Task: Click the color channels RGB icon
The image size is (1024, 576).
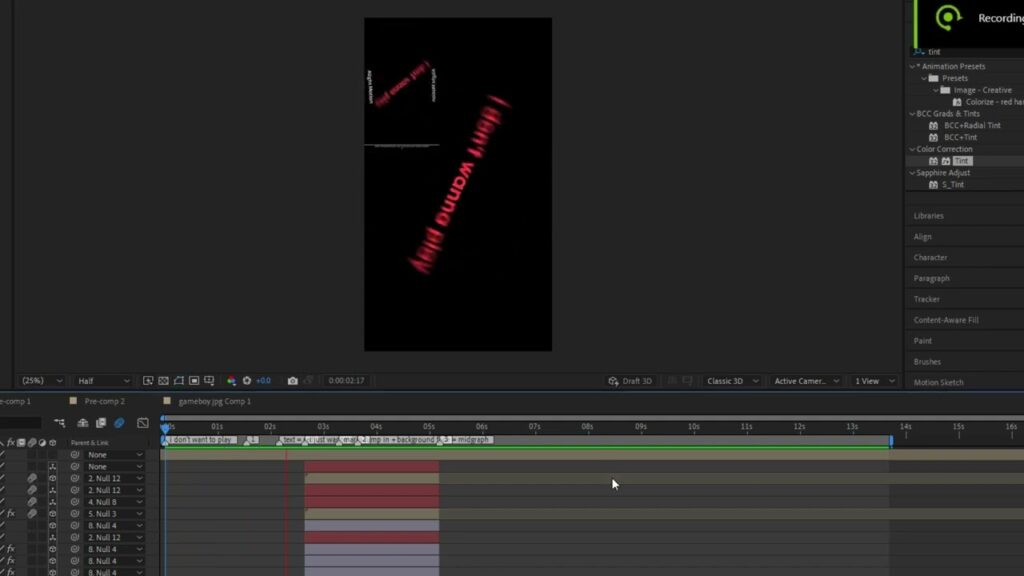Action: click(x=231, y=381)
